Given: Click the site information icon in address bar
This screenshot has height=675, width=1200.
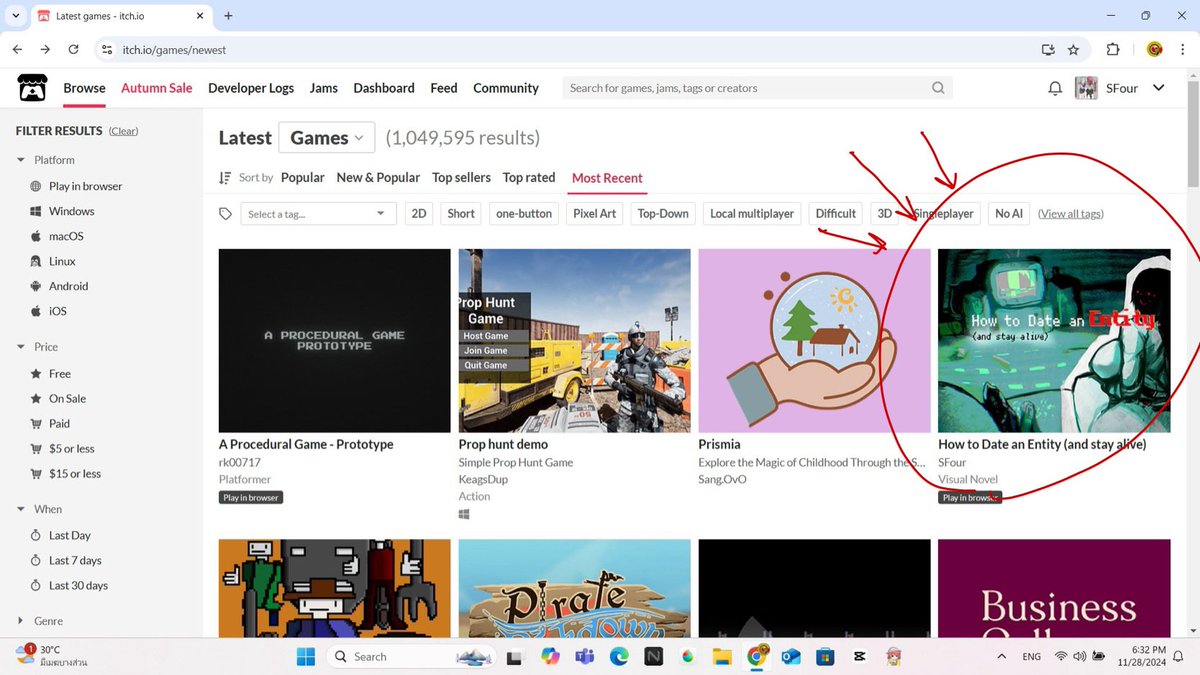Looking at the screenshot, I should coord(107,49).
